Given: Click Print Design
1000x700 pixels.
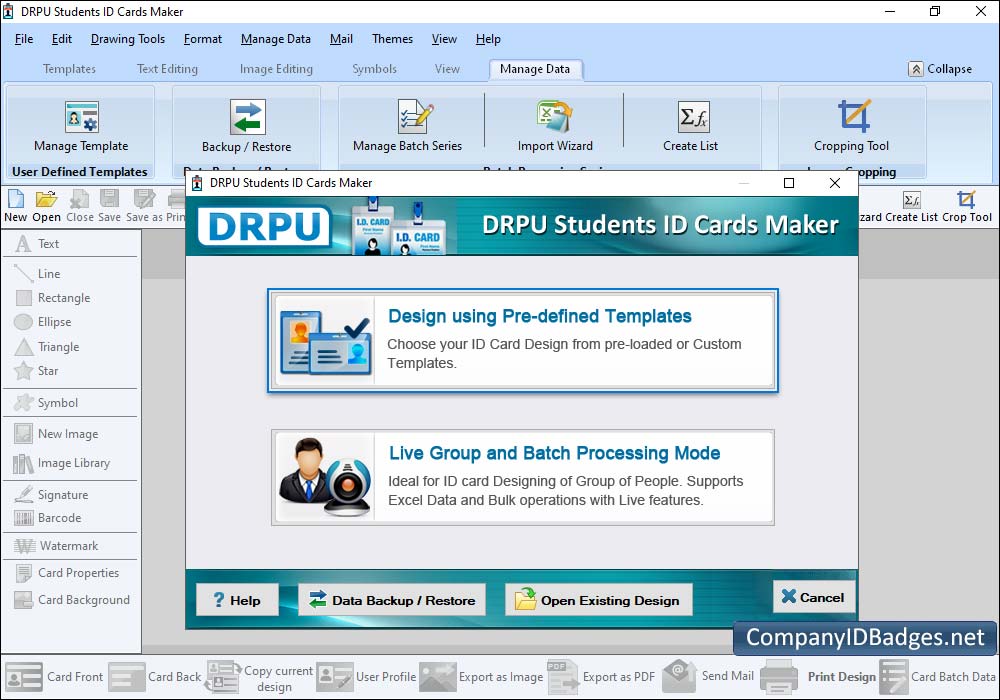Looking at the screenshot, I should coord(818,676).
